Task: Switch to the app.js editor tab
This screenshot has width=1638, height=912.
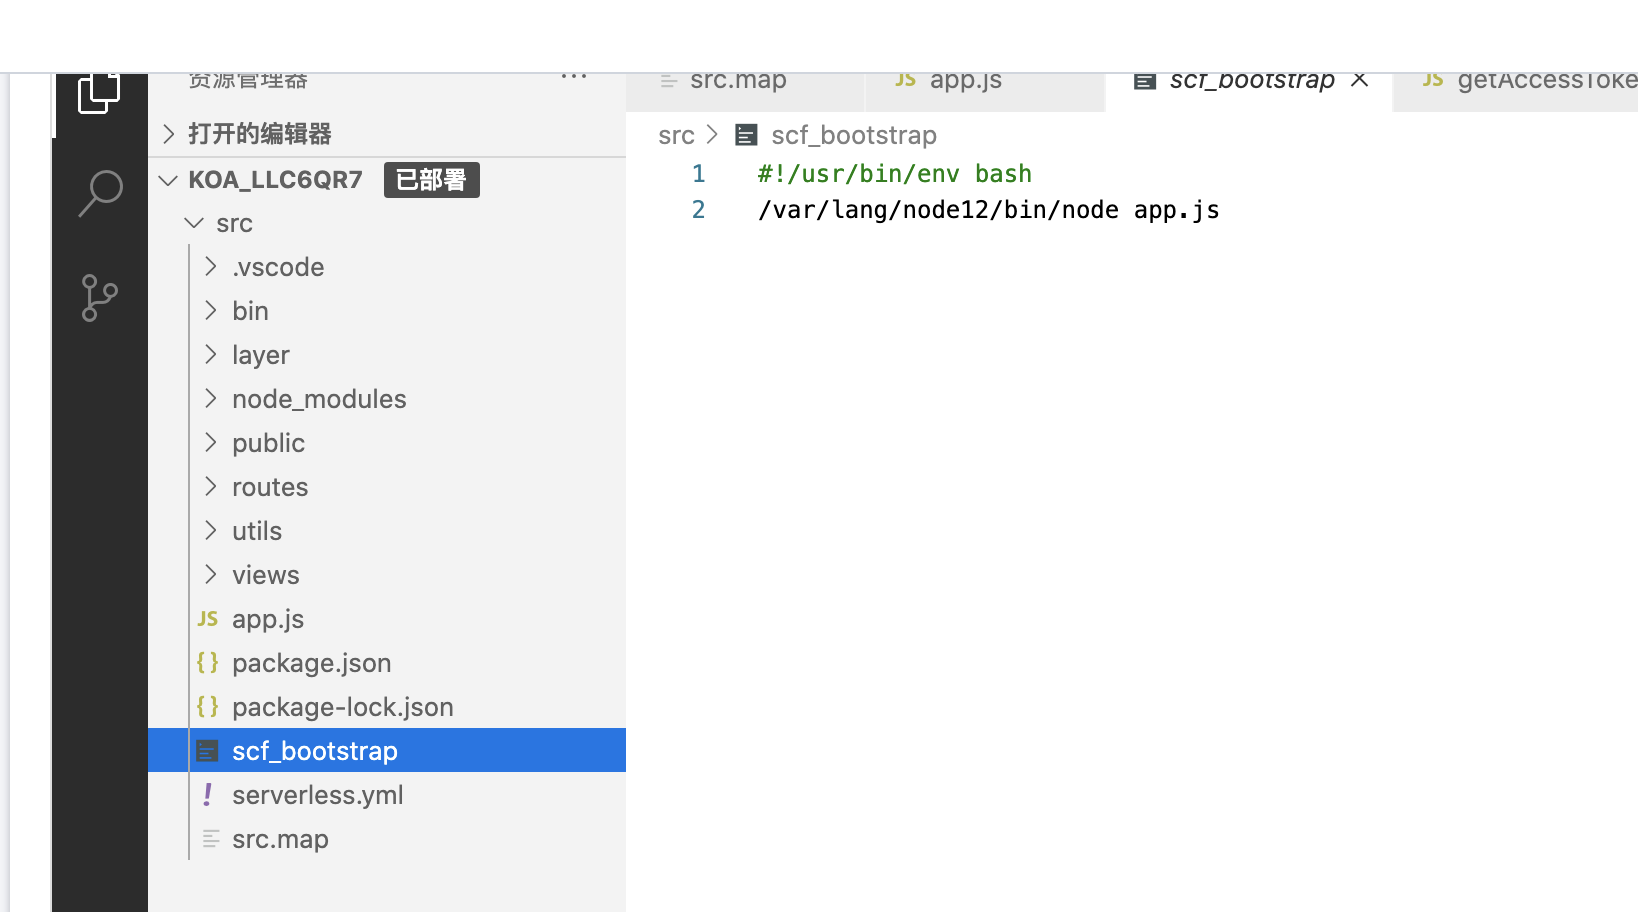Action: point(985,90)
